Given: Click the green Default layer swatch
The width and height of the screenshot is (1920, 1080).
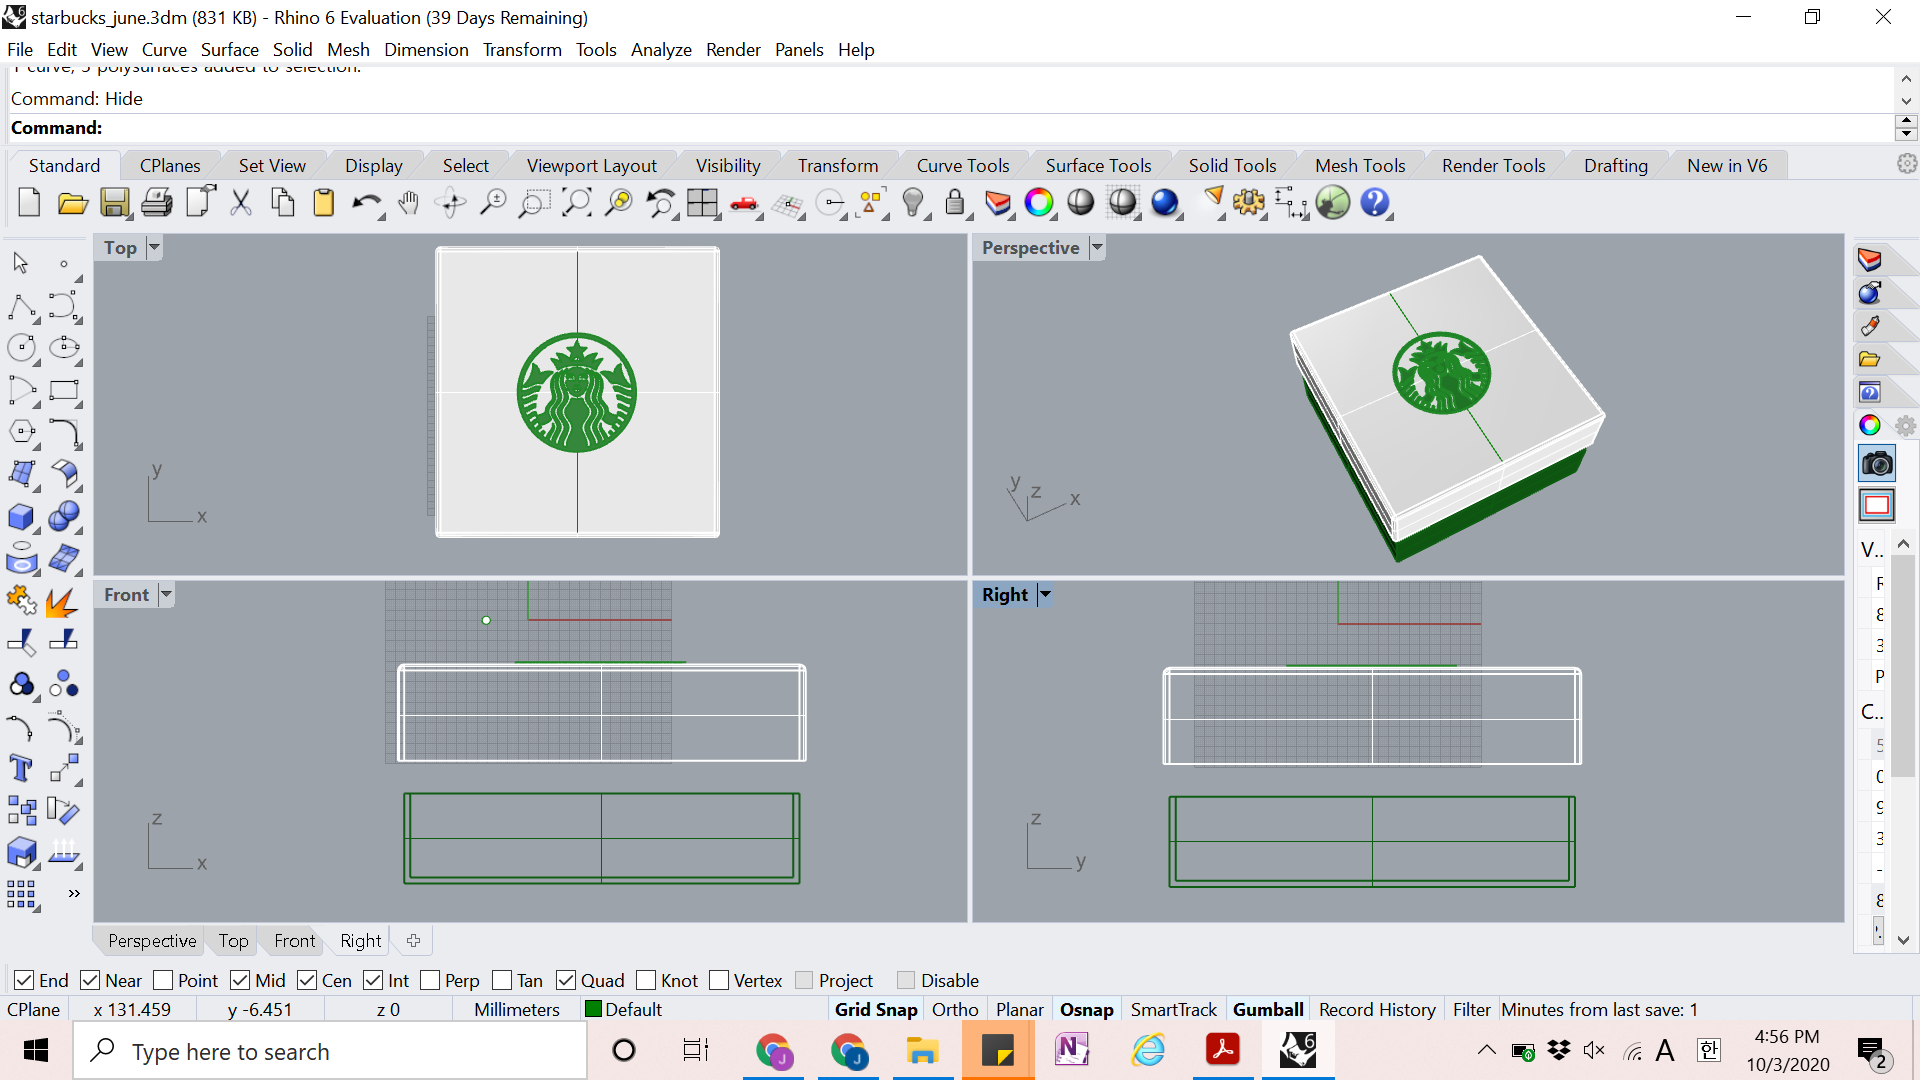Looking at the screenshot, I should (x=593, y=1009).
